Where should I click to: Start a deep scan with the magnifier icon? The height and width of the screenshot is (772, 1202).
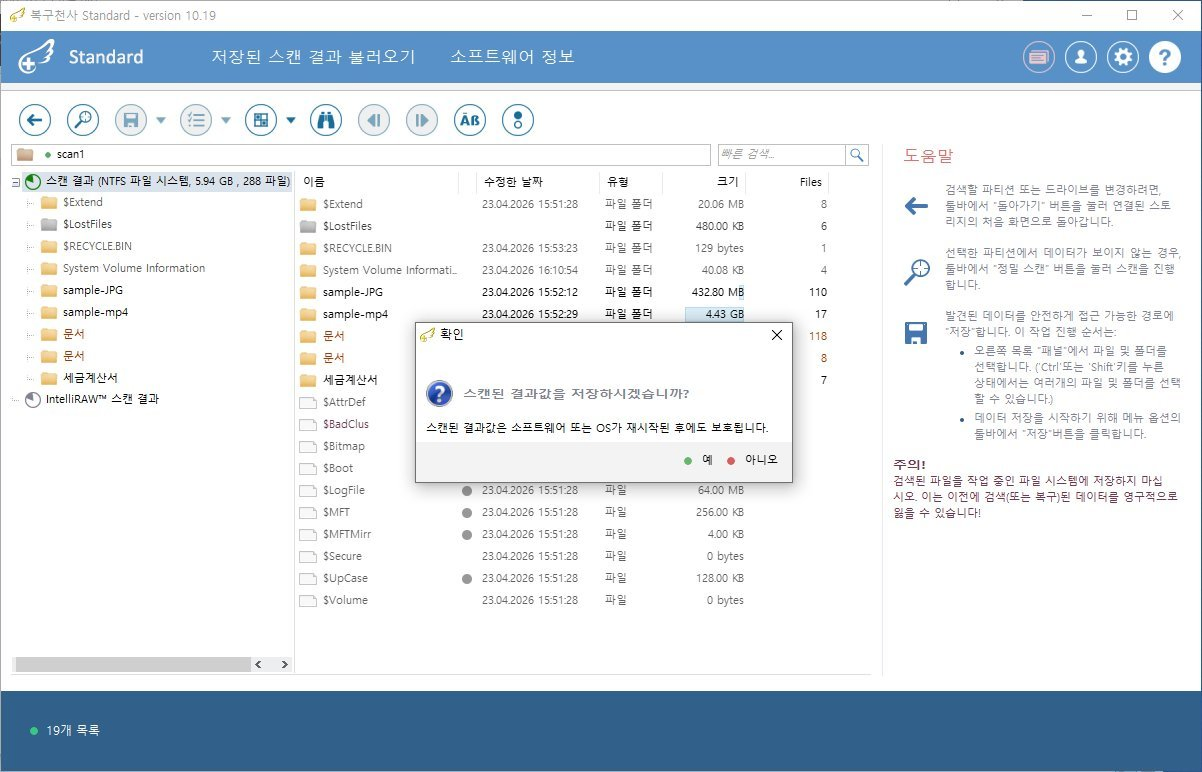click(83, 120)
